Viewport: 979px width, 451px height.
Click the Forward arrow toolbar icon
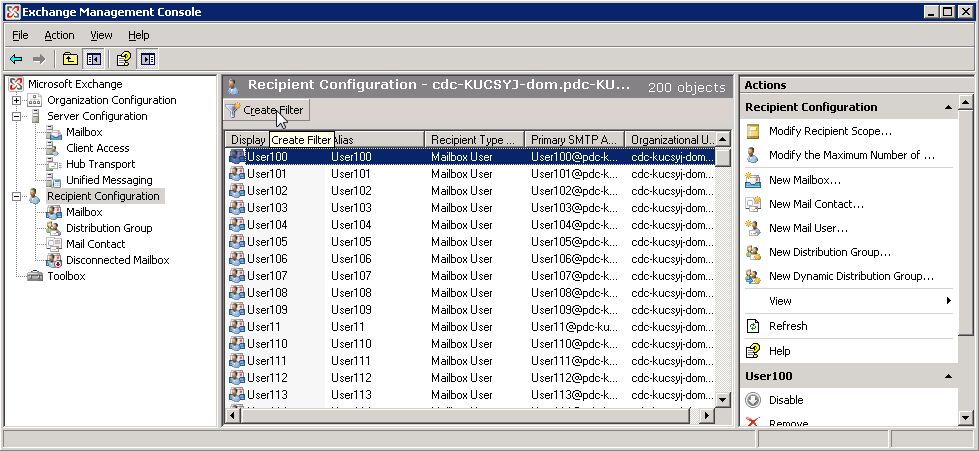[39, 59]
